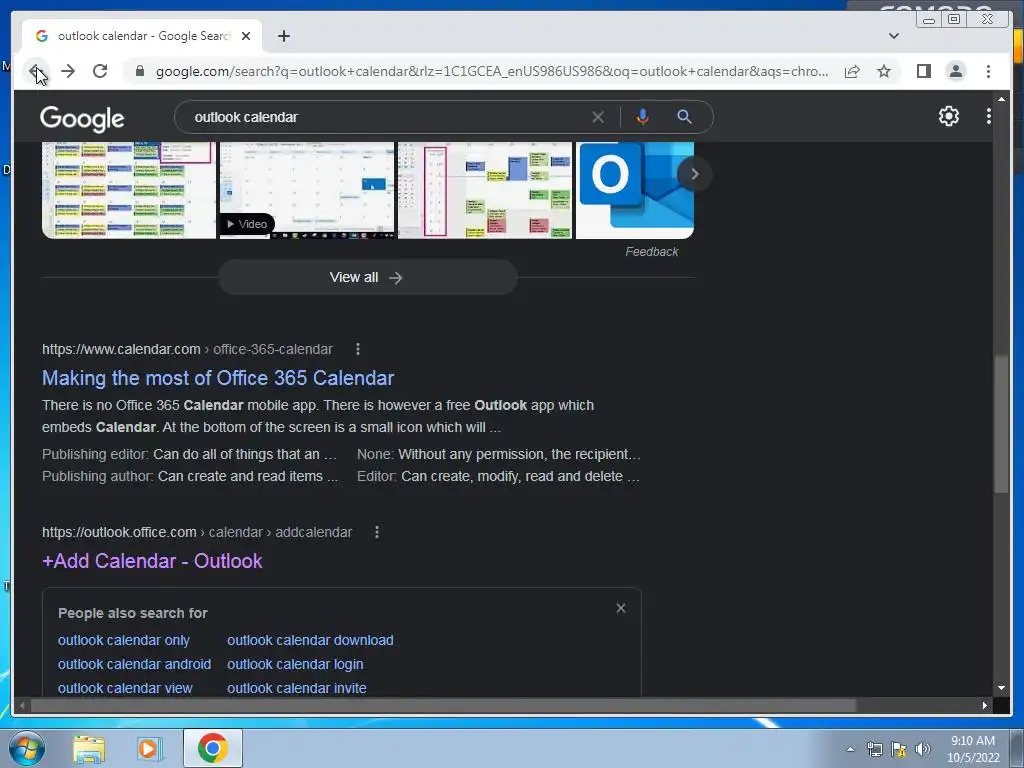
Task: Click the View all images button
Action: point(368,278)
